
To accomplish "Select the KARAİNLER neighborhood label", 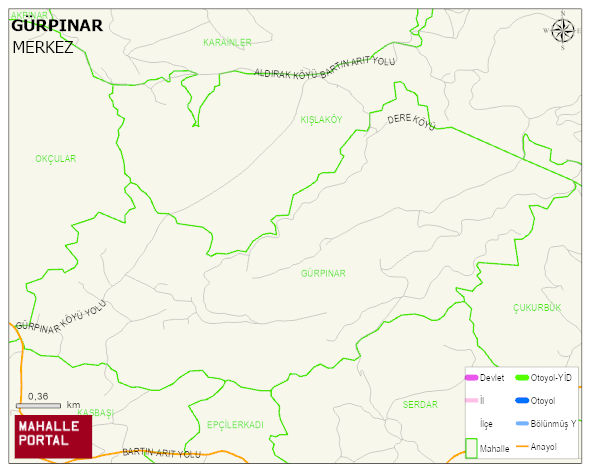I will 227,42.
